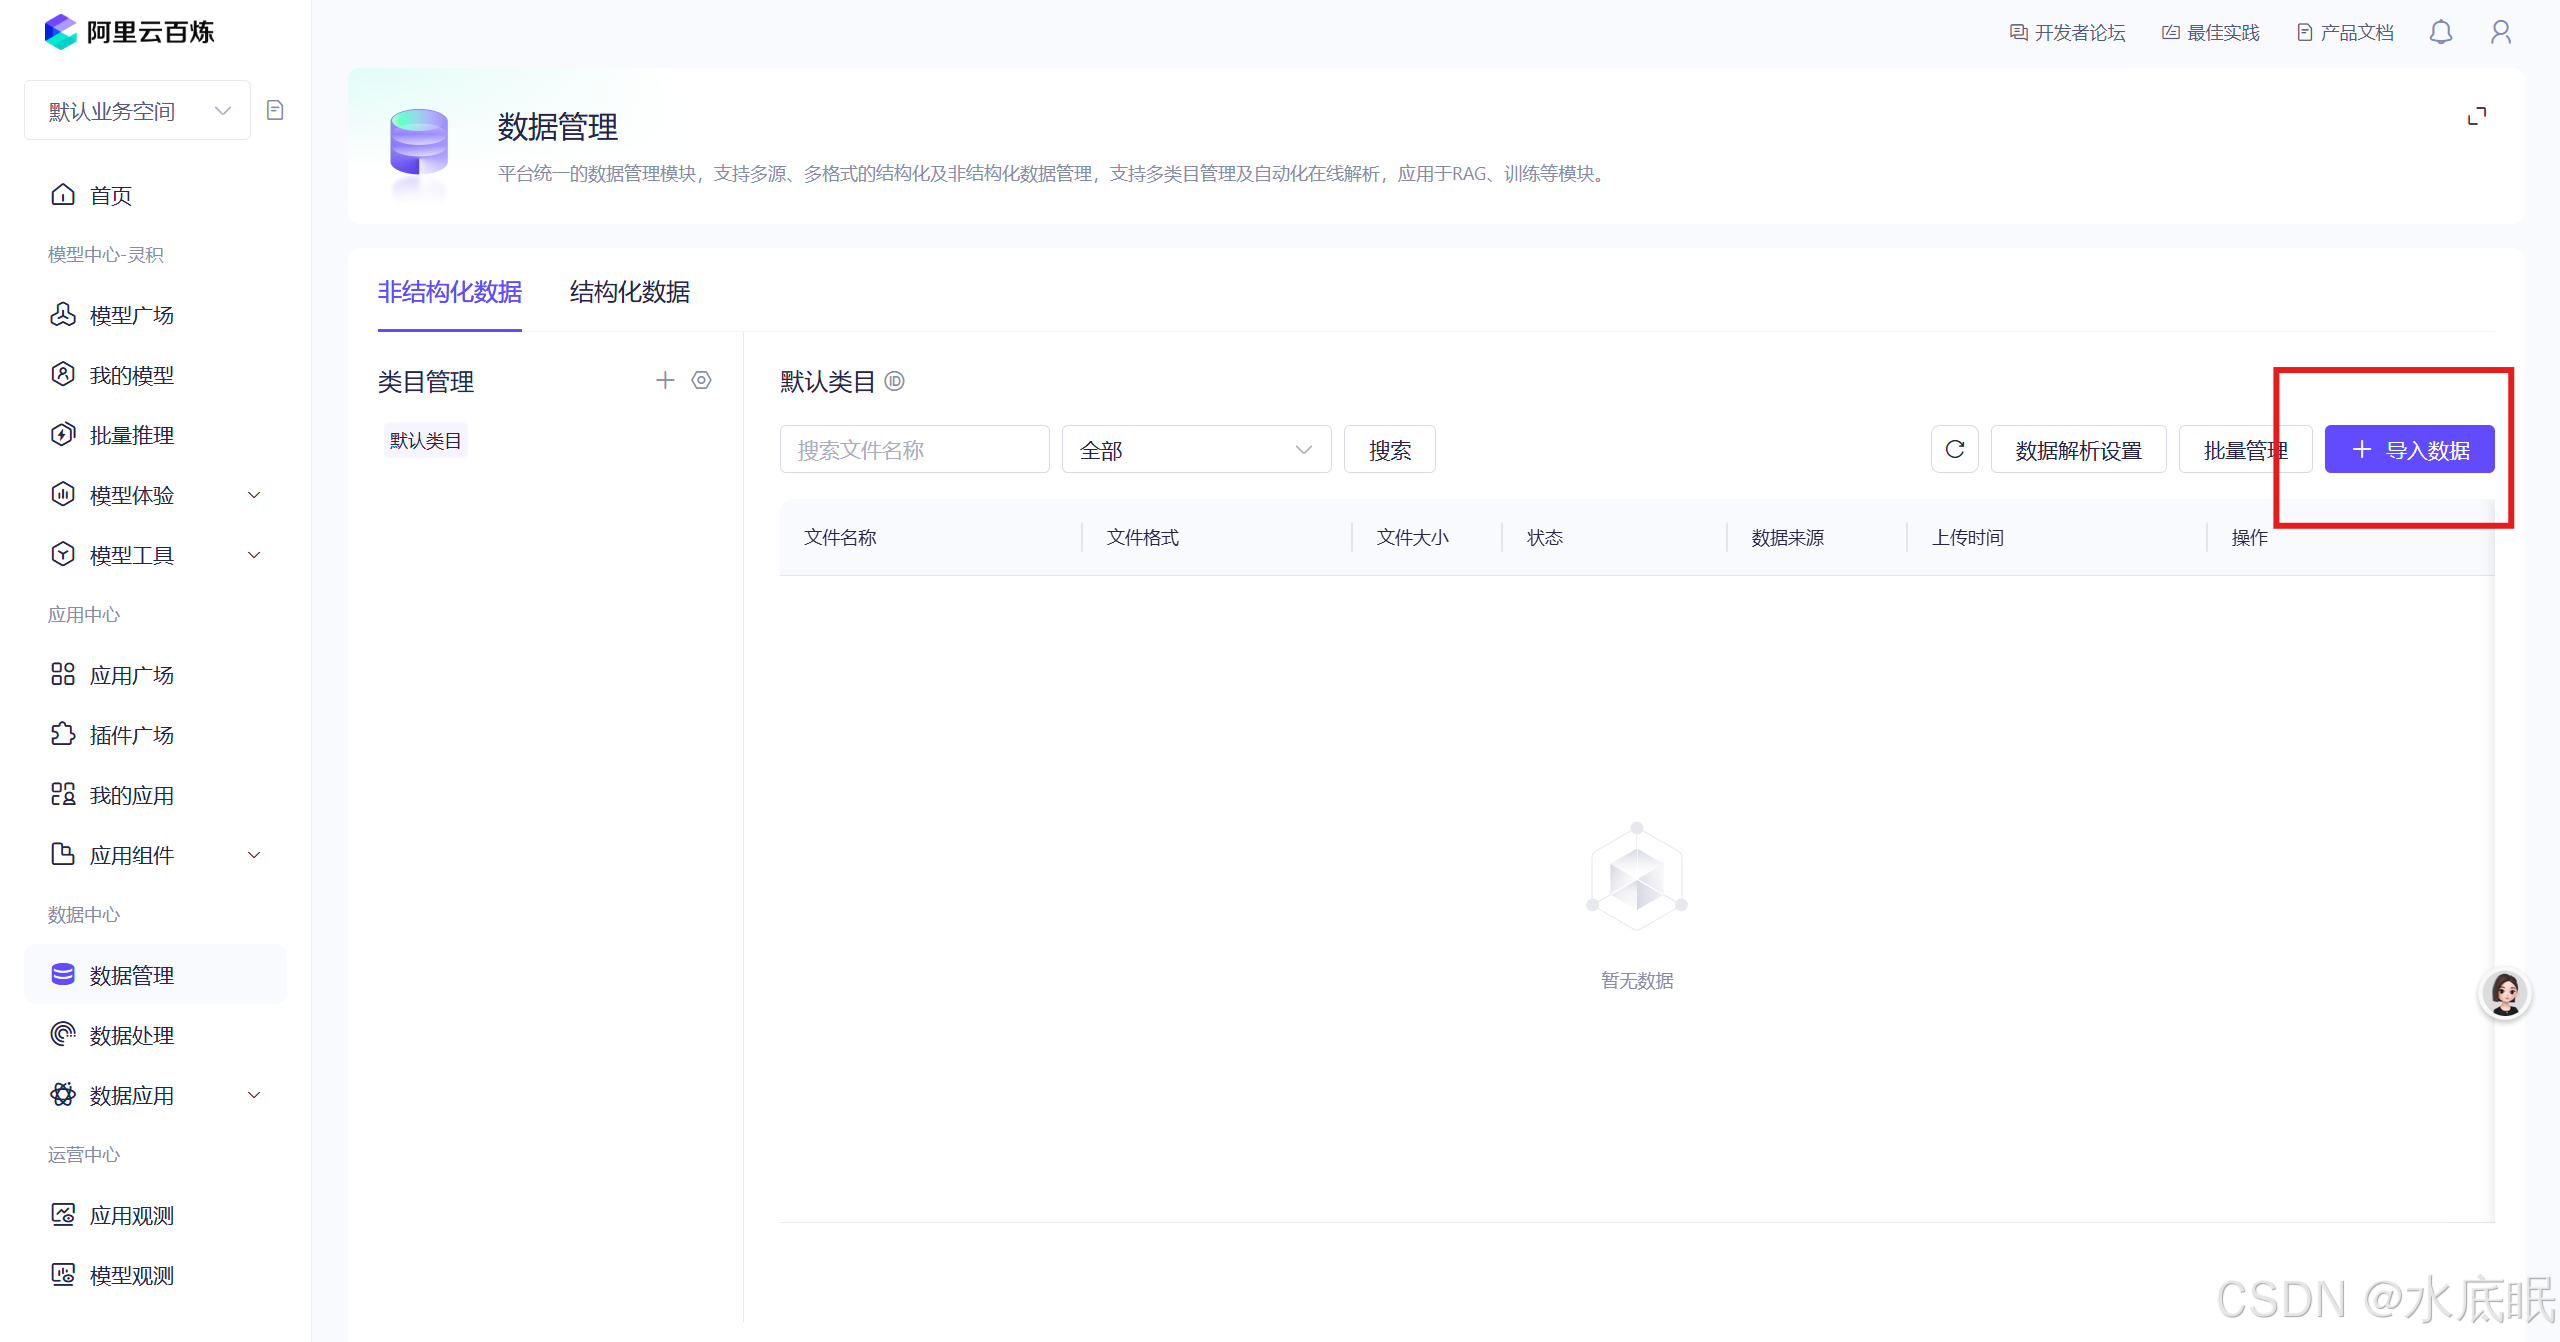The height and width of the screenshot is (1342, 2560).
Task: Open 模型广场 in the sidebar
Action: [131, 315]
